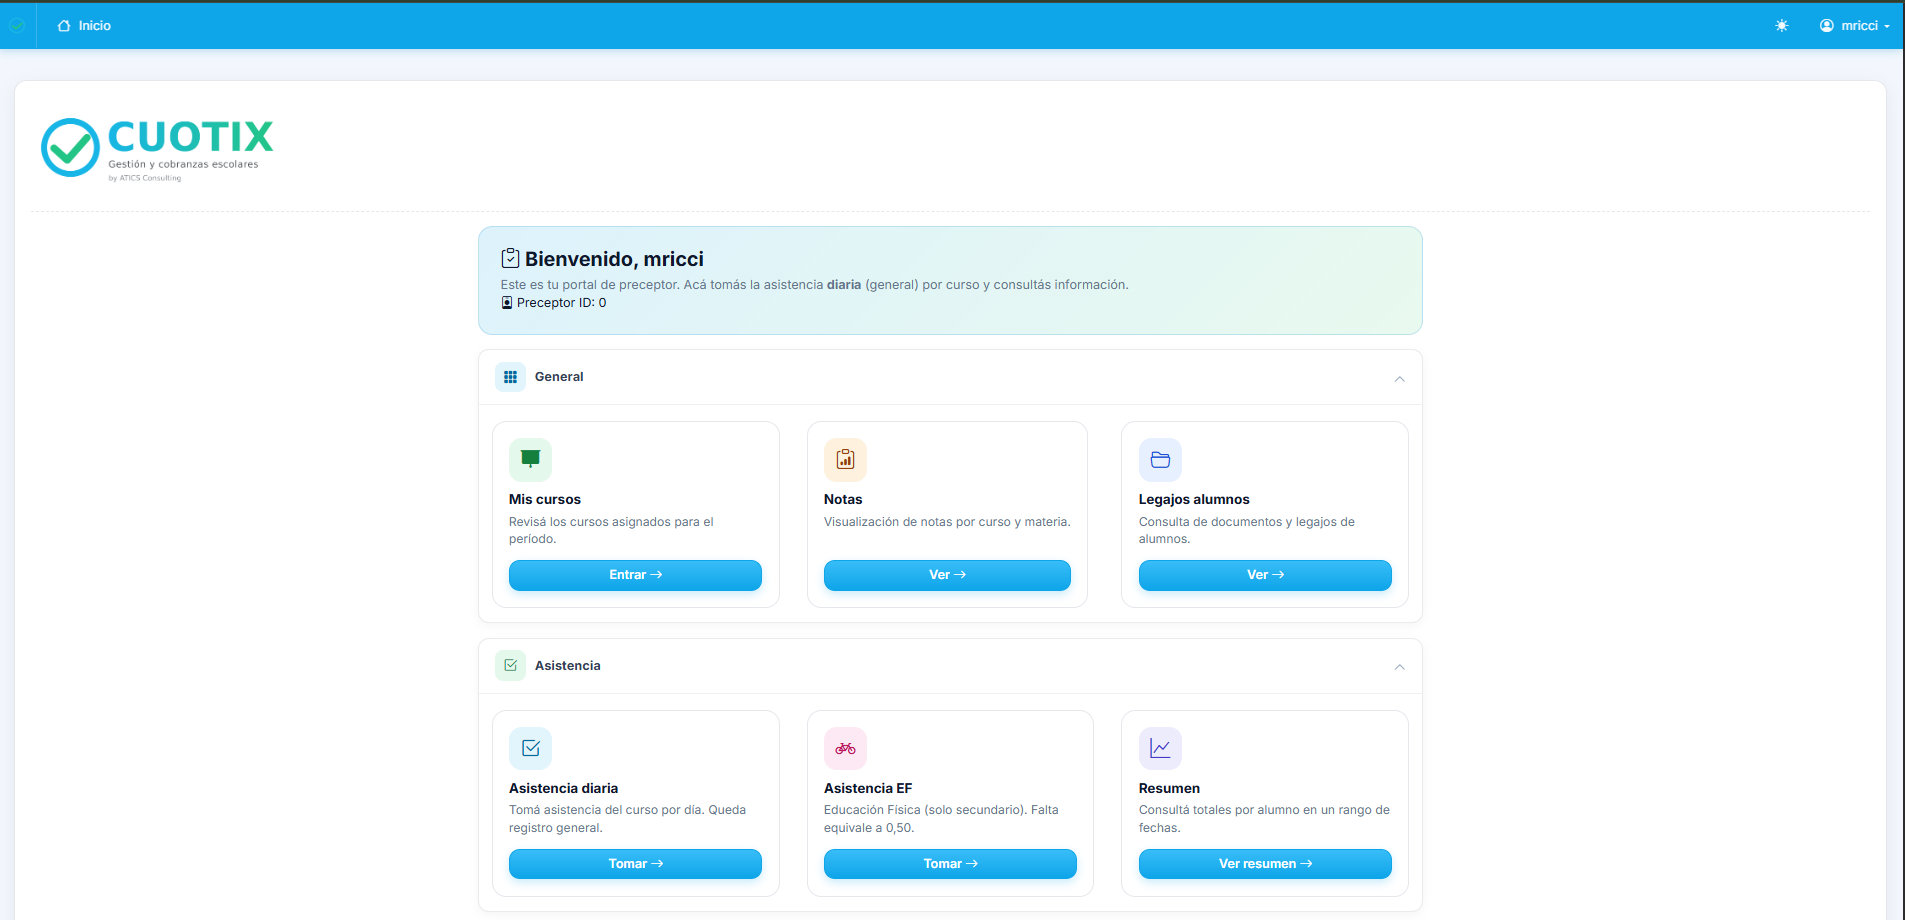Open the mricci user dropdown menu
This screenshot has height=920, width=1905.
tap(1854, 26)
